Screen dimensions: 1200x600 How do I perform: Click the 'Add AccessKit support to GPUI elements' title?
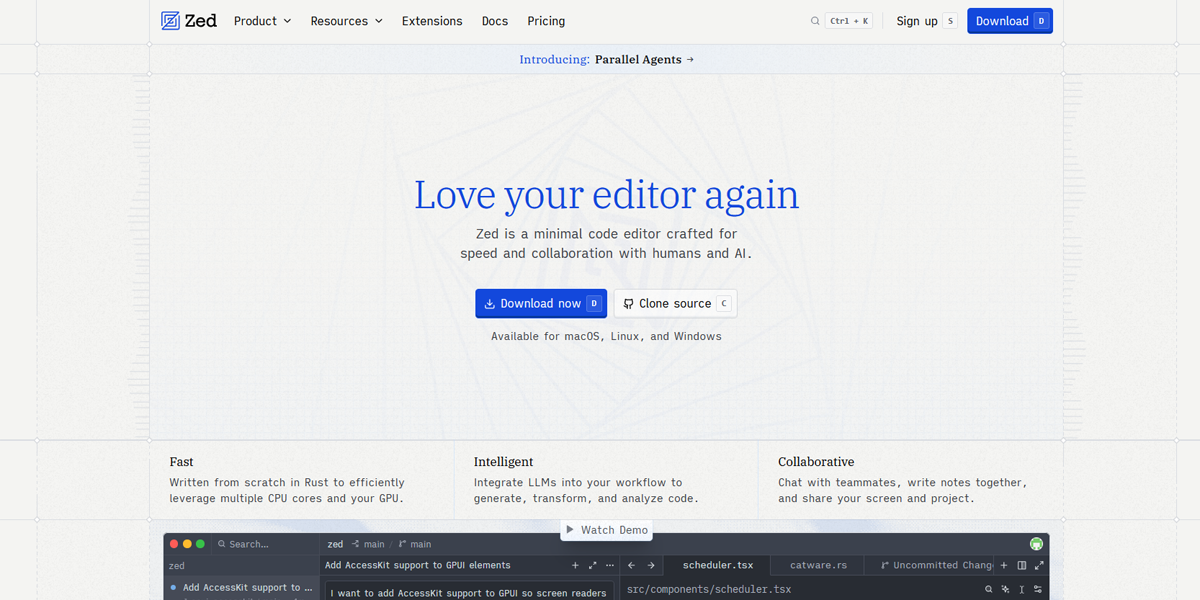click(x=418, y=565)
